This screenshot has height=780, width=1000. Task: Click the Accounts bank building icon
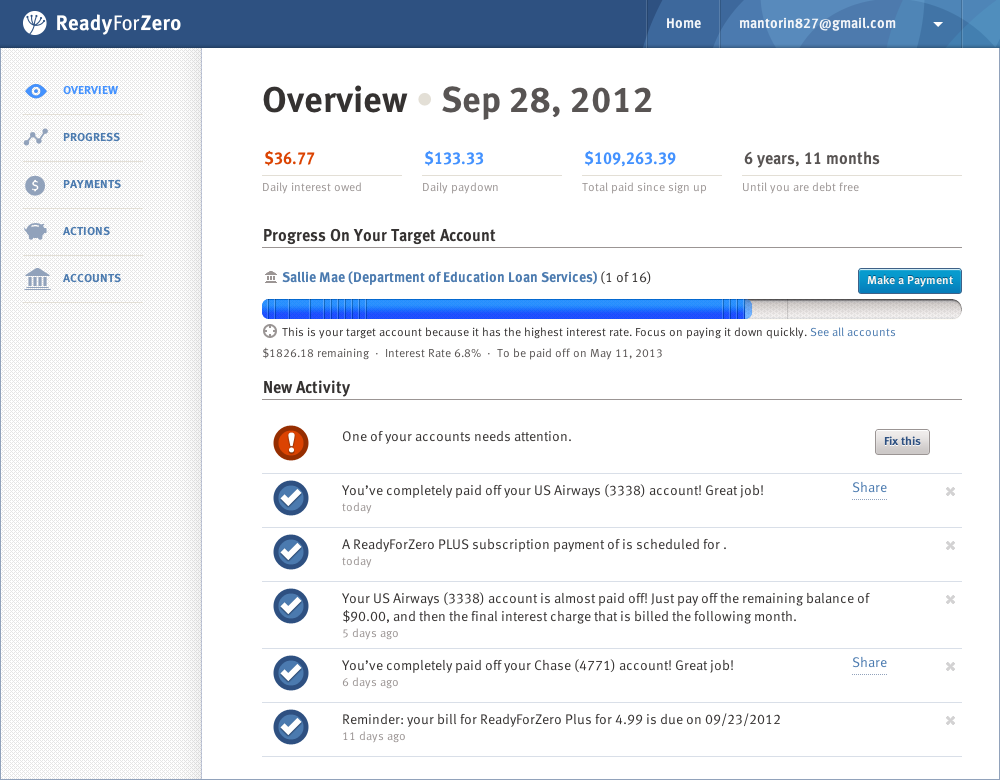click(37, 279)
